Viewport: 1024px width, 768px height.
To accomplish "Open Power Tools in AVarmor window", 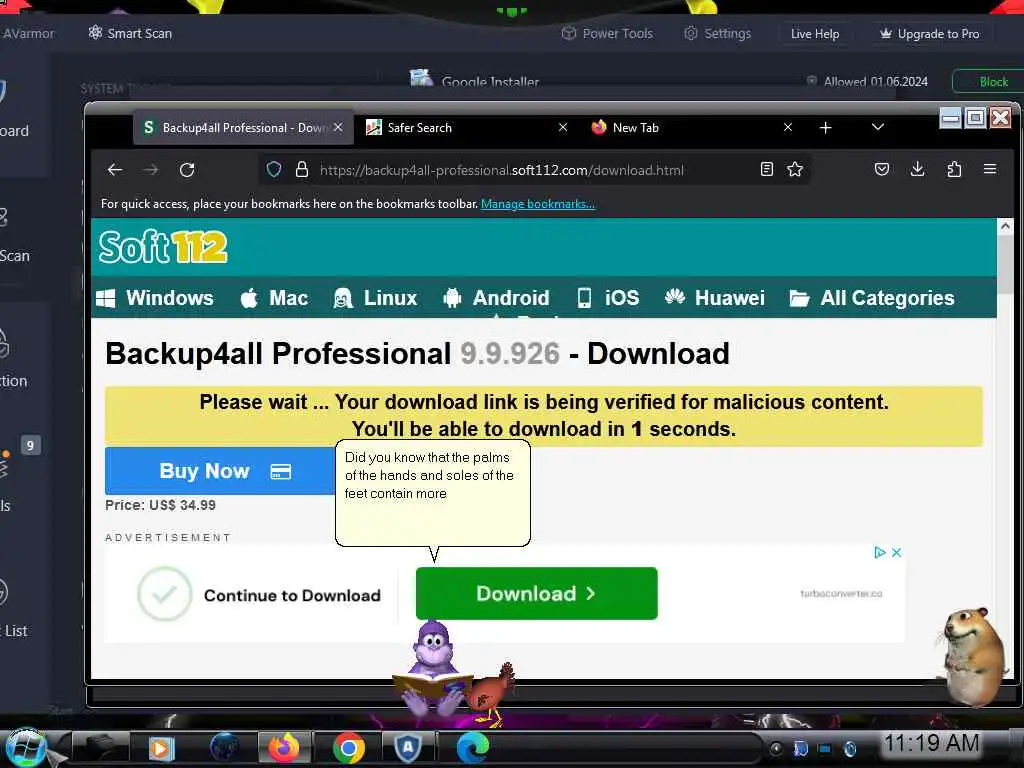I will (x=607, y=33).
